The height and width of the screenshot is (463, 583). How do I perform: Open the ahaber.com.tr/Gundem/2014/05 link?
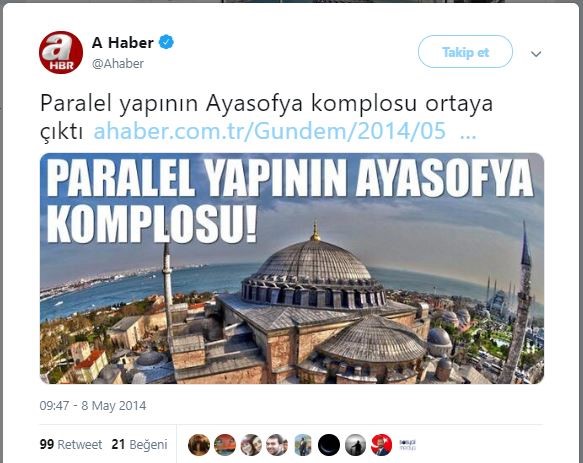pos(270,131)
